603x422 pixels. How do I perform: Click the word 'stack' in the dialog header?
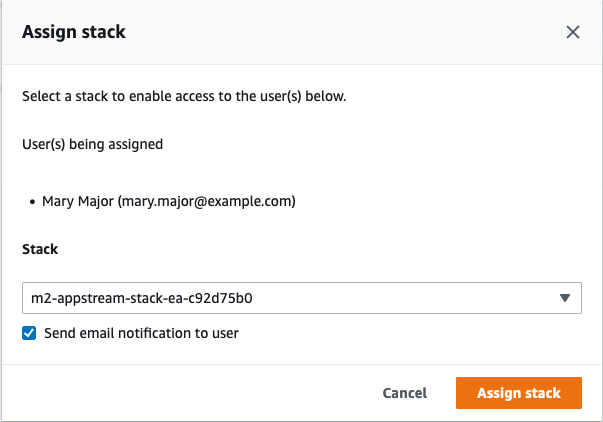point(104,32)
